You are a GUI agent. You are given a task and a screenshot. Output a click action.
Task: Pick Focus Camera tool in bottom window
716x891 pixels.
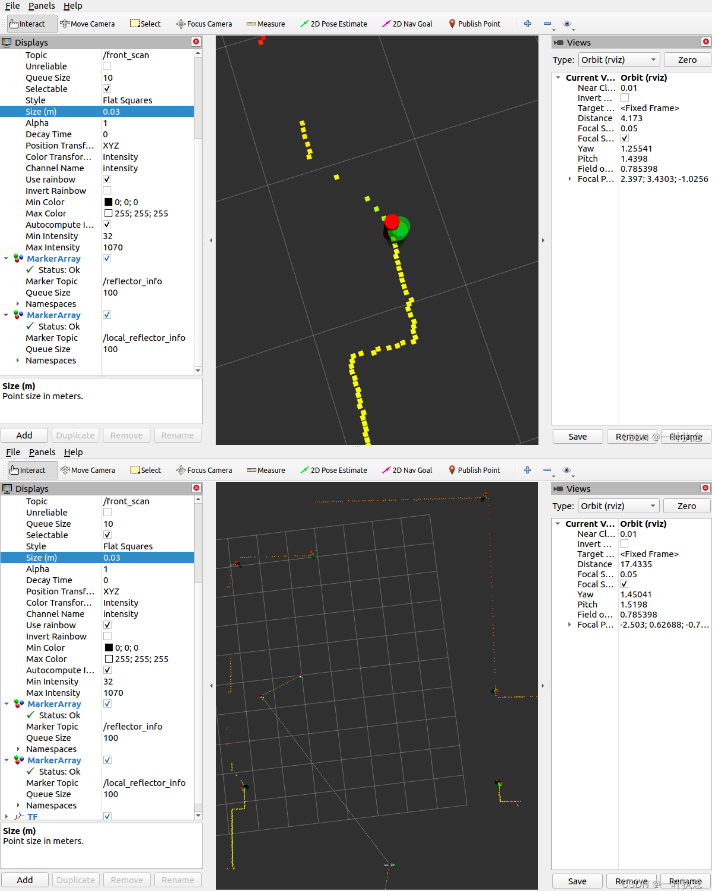(x=204, y=470)
